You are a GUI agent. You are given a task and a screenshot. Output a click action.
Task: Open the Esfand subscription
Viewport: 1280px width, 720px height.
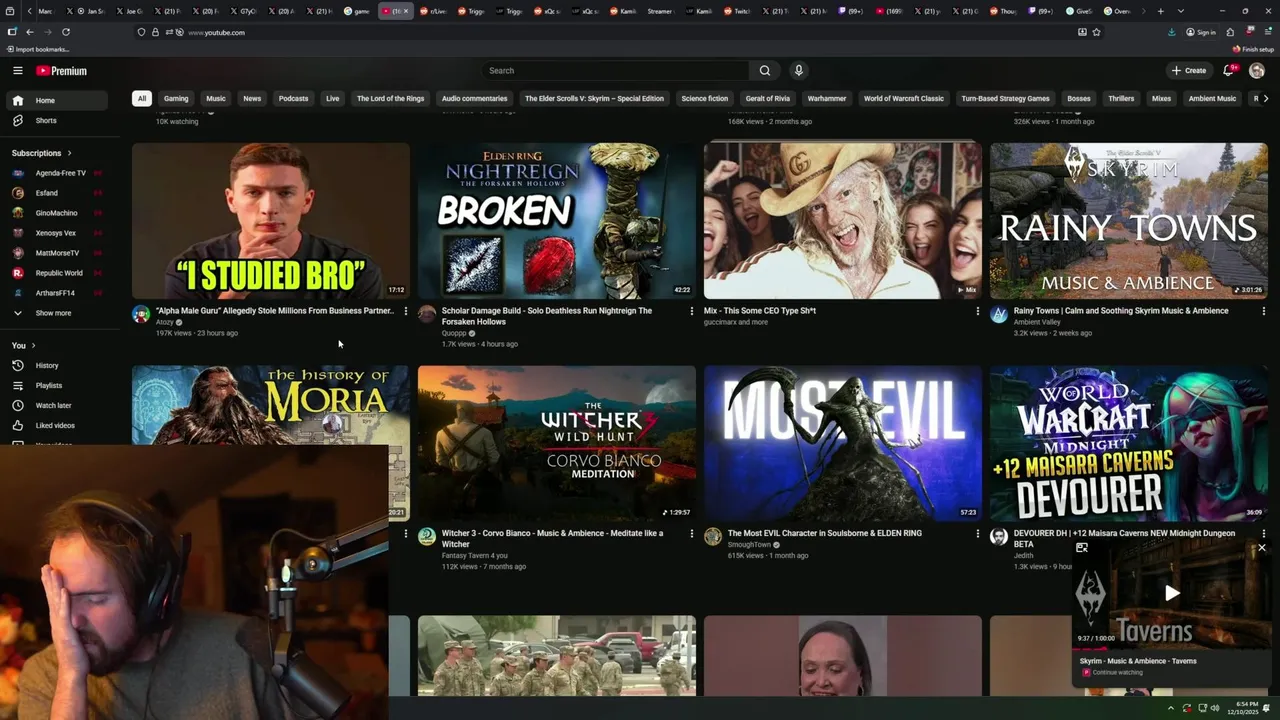(x=58, y=193)
